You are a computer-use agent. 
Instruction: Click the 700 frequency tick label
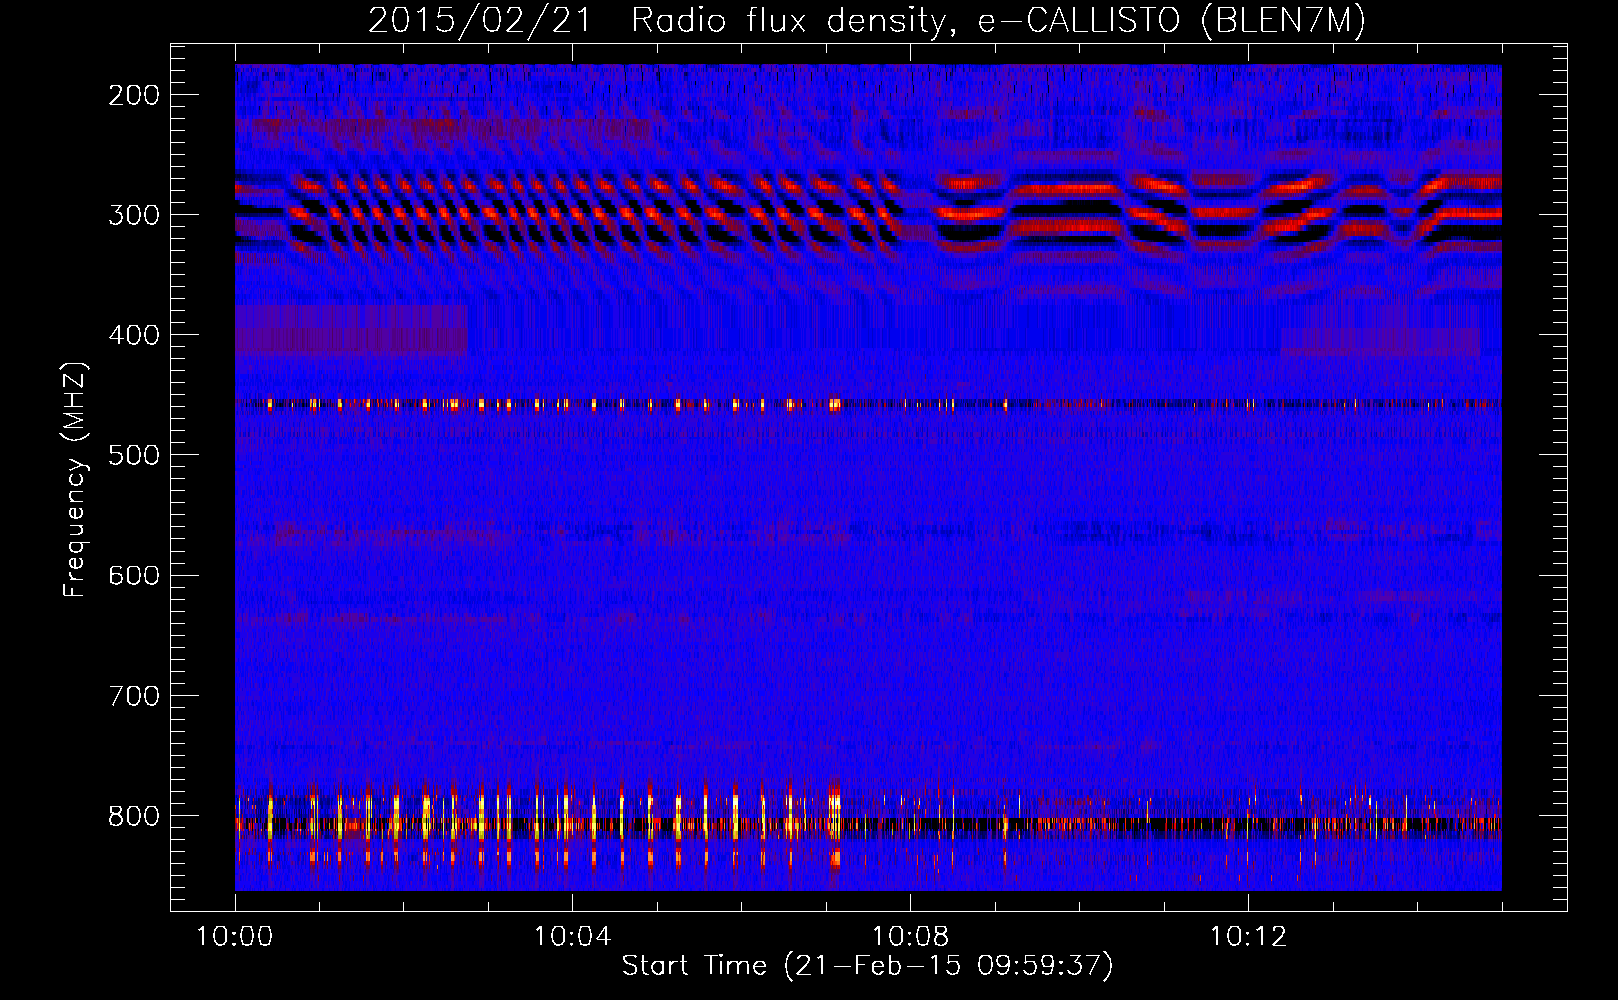(134, 696)
